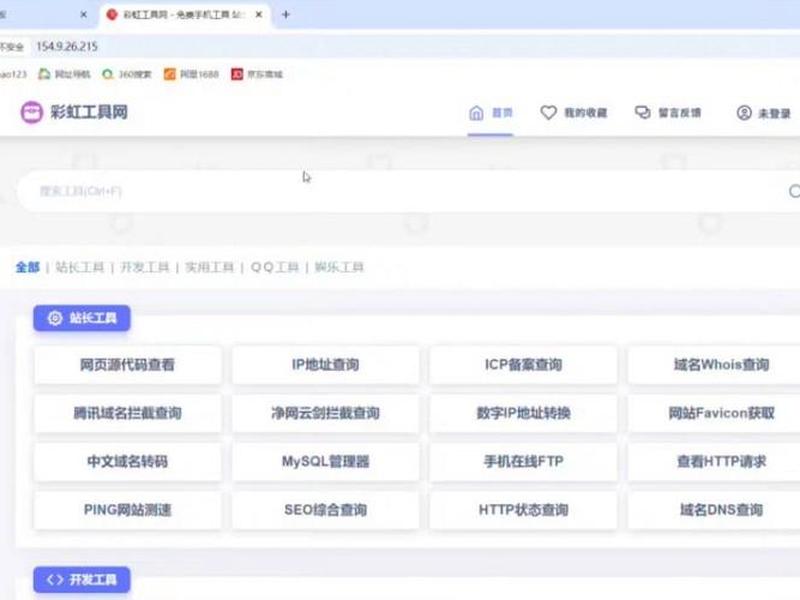
Task: Open the 域名Whois查询 tool
Action: point(714,365)
